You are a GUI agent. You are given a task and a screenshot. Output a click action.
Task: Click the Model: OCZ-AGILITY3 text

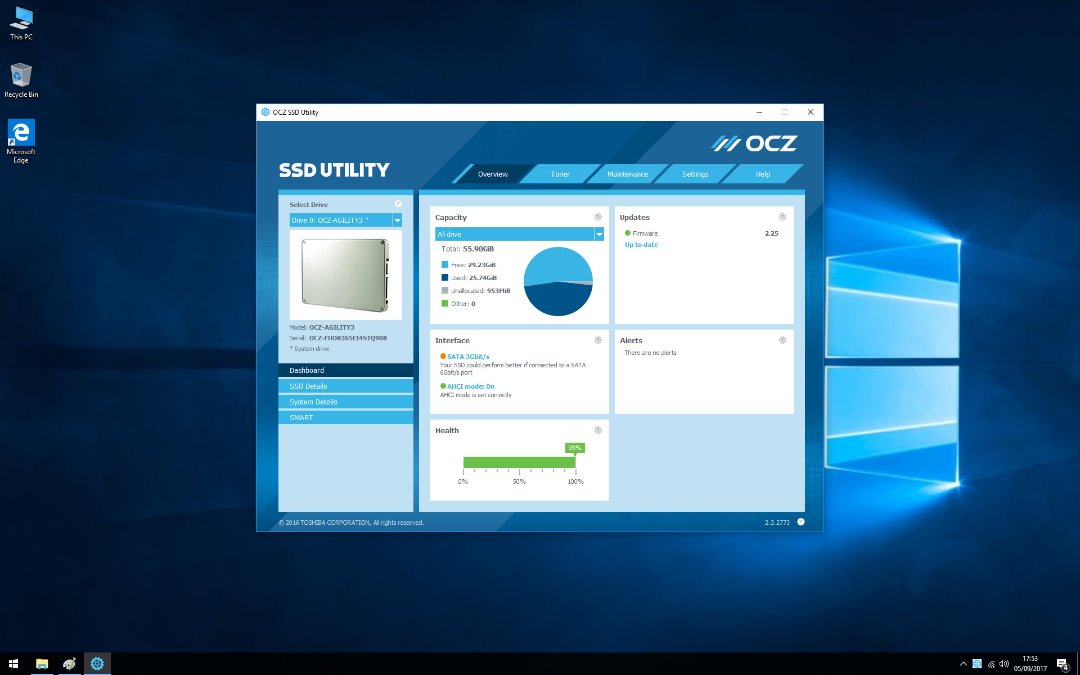322,327
